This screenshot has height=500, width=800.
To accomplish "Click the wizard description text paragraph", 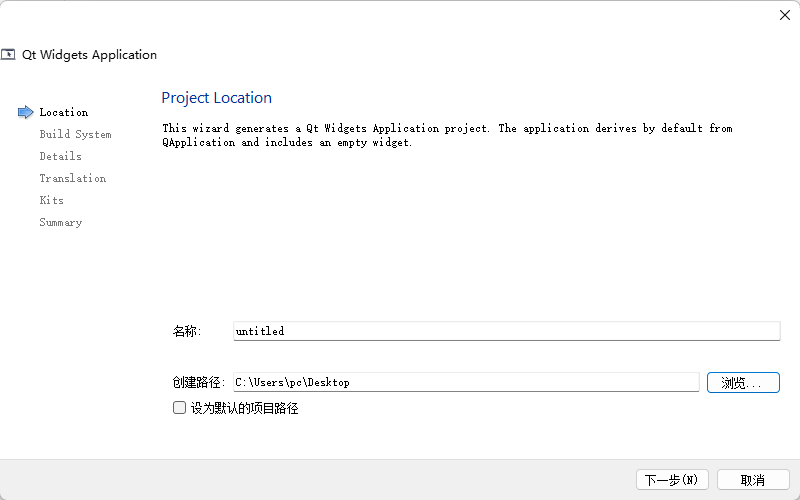I will (447, 135).
